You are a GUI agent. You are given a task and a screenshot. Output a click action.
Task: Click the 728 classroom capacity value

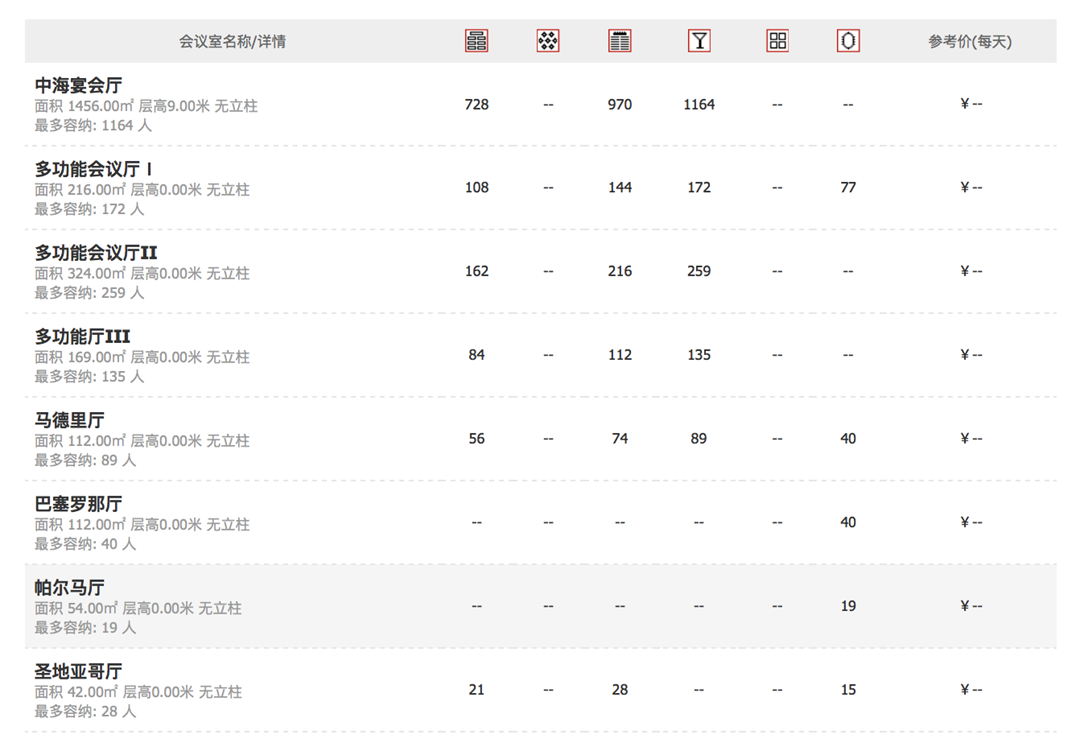pos(477,104)
